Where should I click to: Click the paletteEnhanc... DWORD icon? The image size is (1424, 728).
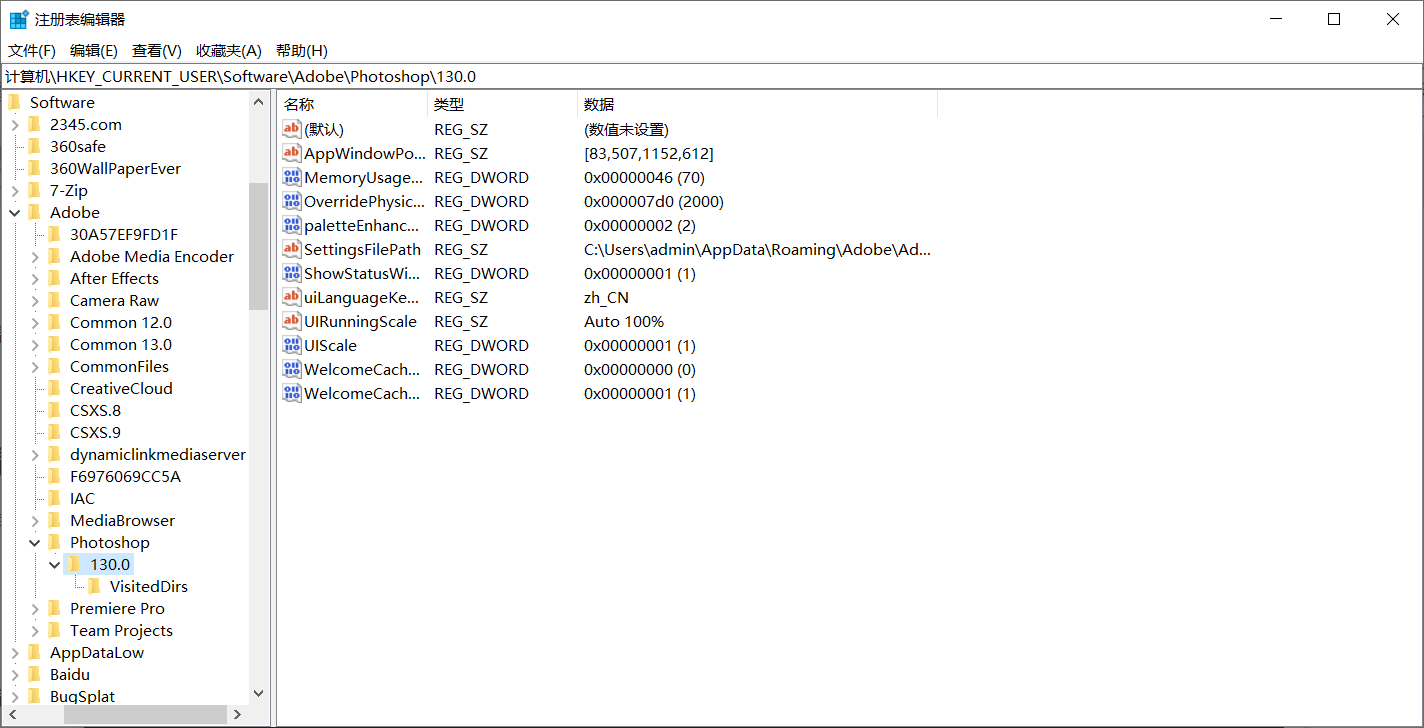(292, 225)
